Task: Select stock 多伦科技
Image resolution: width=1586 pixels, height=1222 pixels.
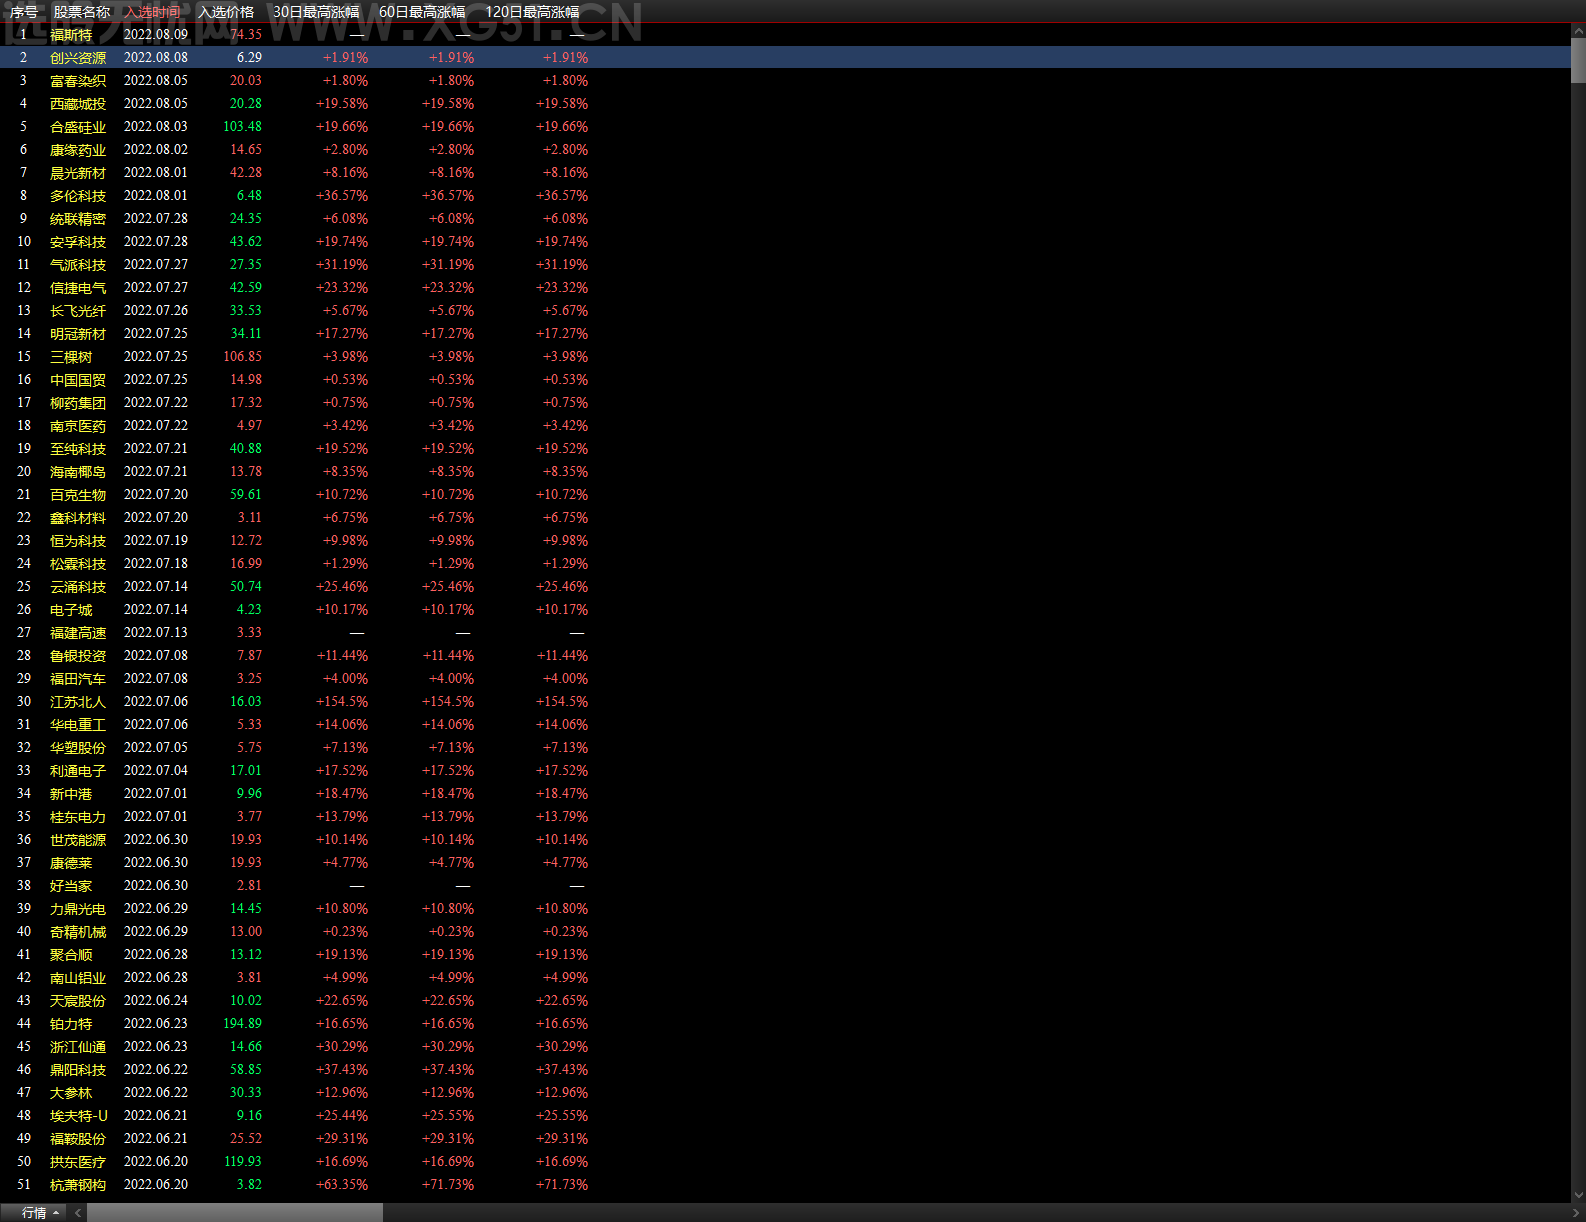Action: (x=78, y=196)
